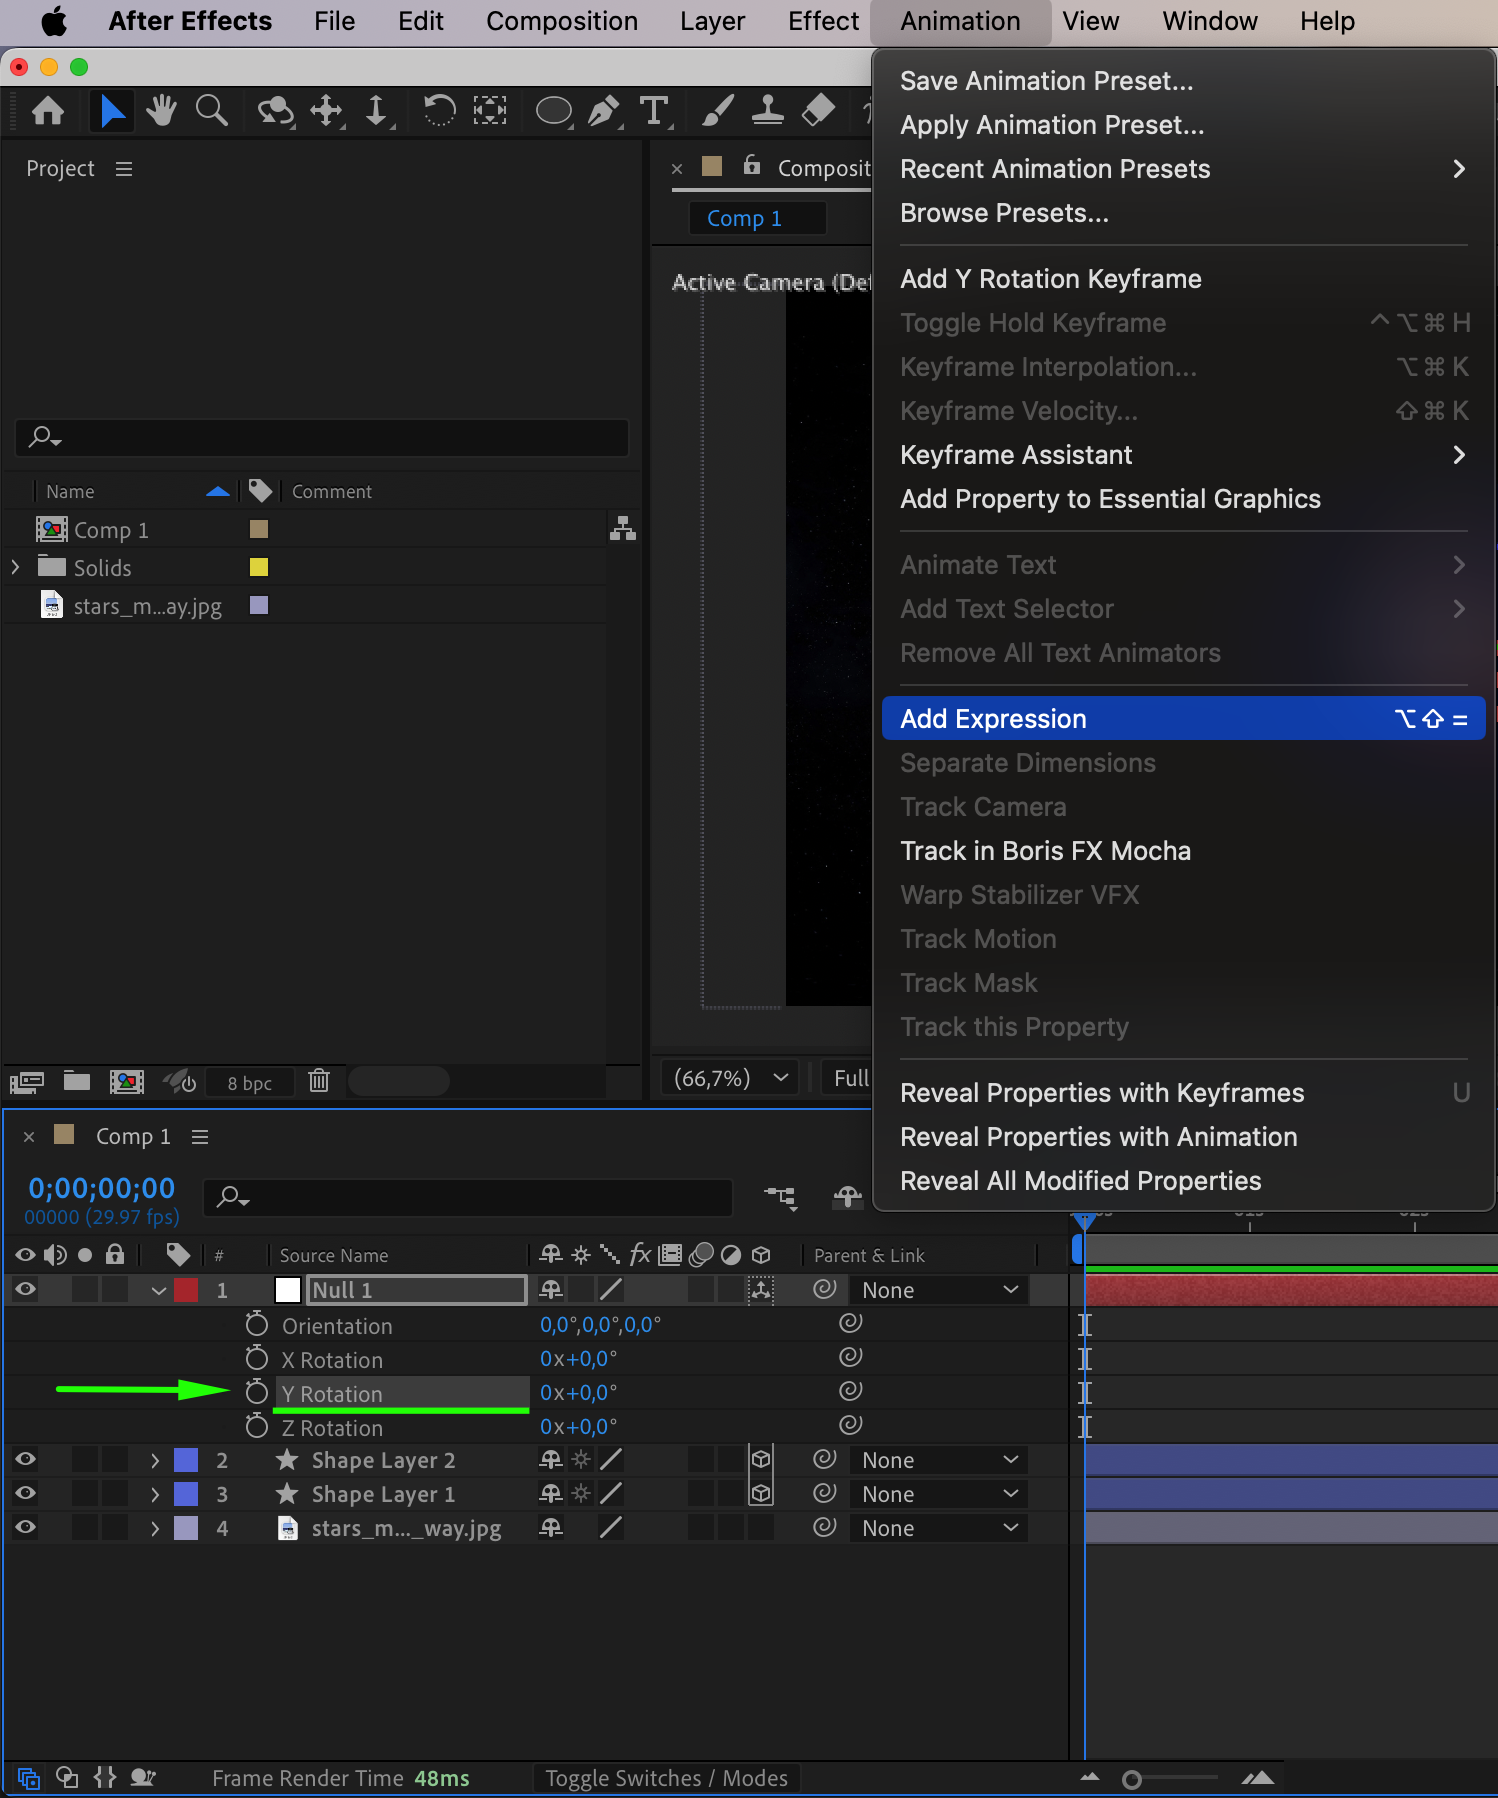Click the Orientation stopwatch icon
Viewport: 1498px width, 1798px height.
257,1324
